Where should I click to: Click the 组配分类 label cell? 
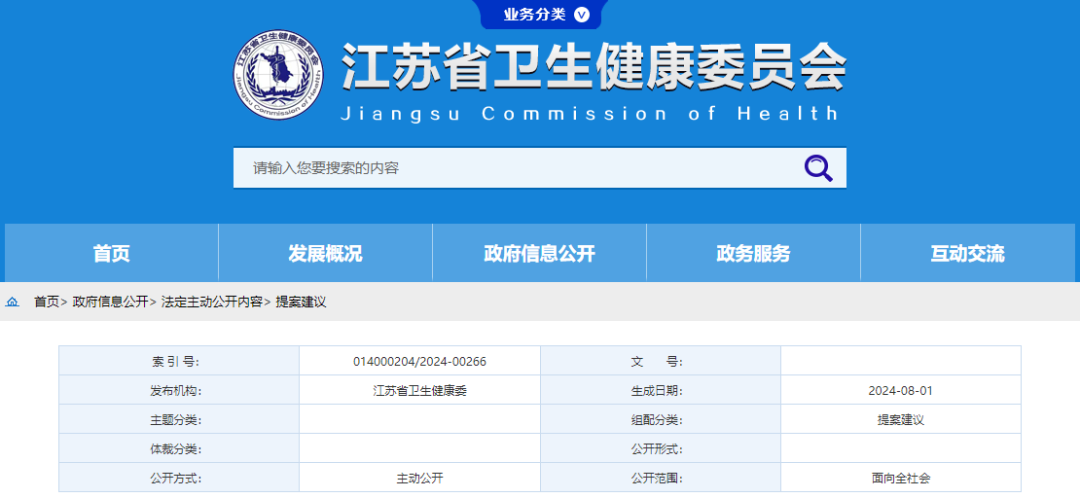[660, 419]
